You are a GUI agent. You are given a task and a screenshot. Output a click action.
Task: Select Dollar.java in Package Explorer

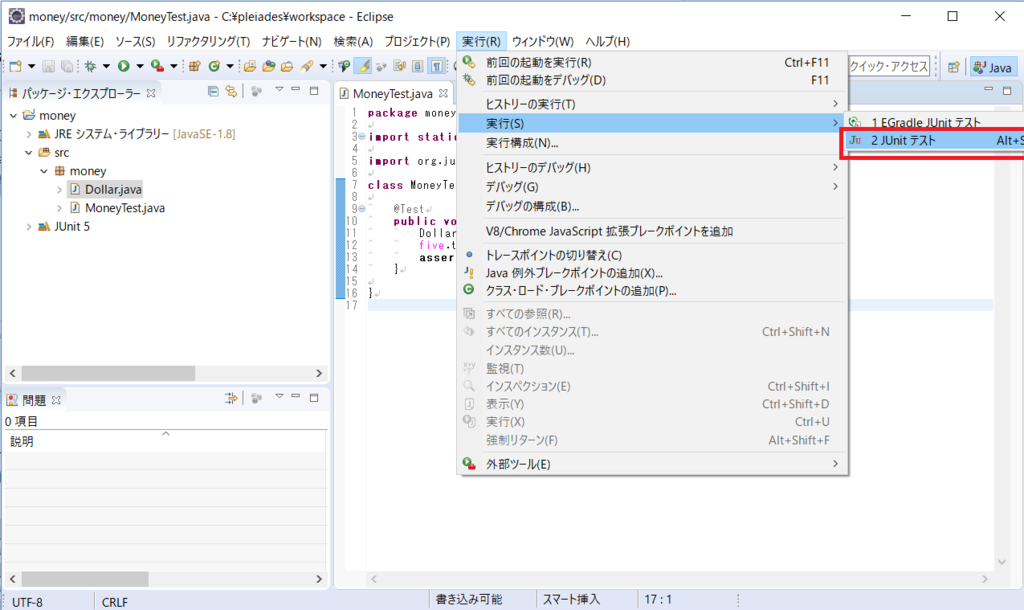click(x=106, y=189)
